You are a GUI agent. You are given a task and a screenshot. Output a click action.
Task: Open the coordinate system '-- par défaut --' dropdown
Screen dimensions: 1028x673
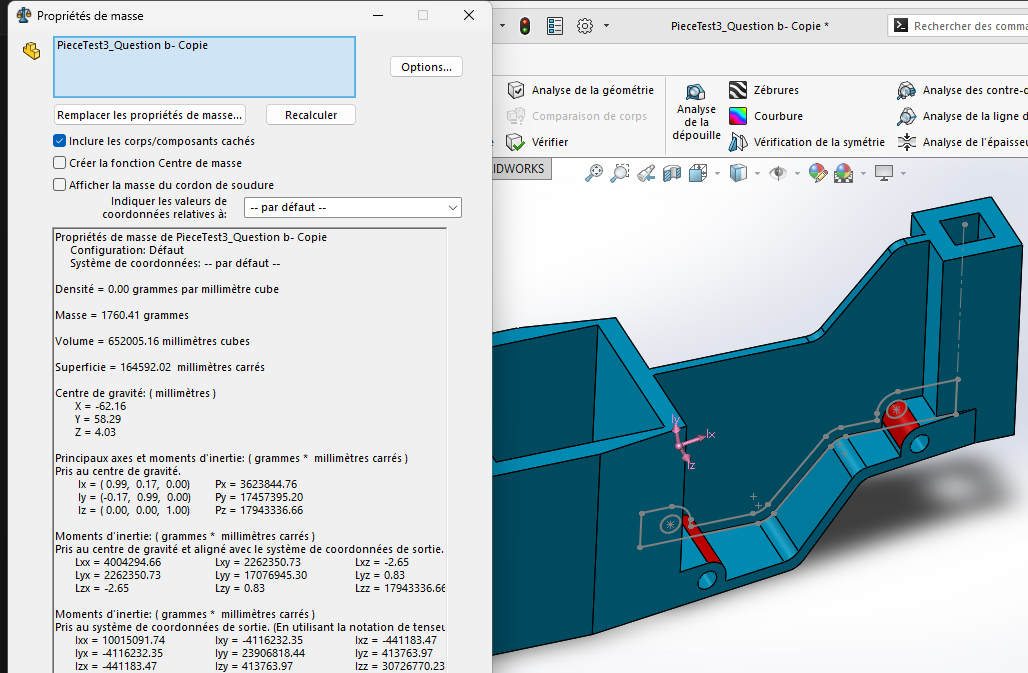pyautogui.click(x=353, y=208)
